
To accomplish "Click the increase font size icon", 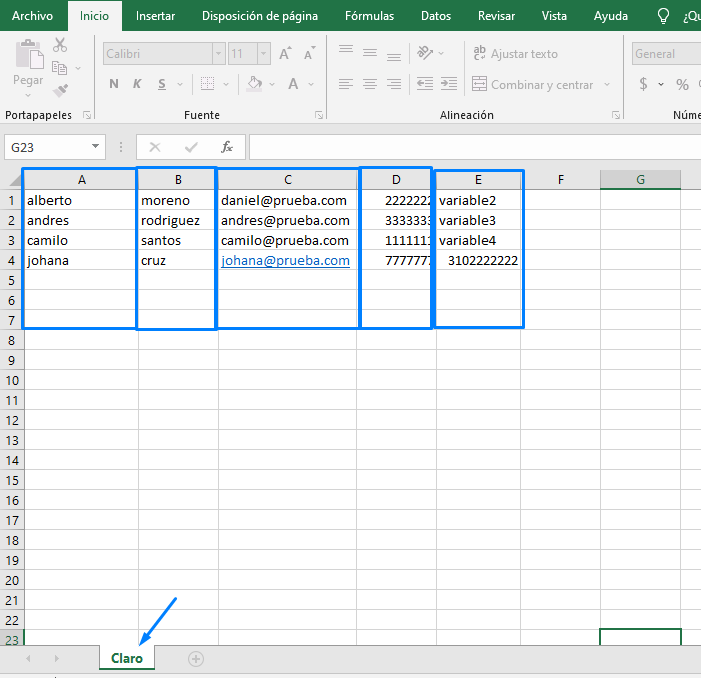I will point(286,54).
